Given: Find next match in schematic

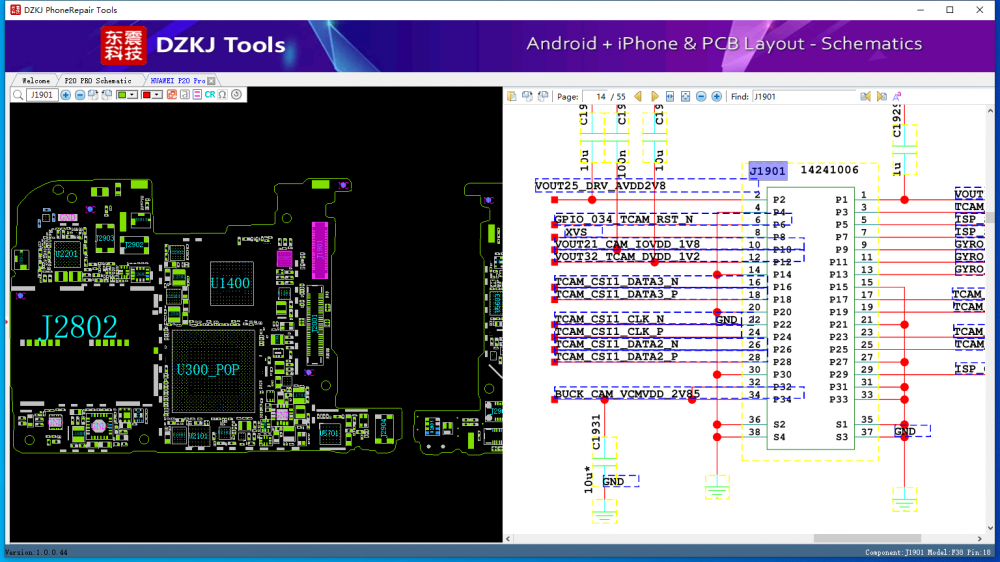Looking at the screenshot, I should coord(881,96).
